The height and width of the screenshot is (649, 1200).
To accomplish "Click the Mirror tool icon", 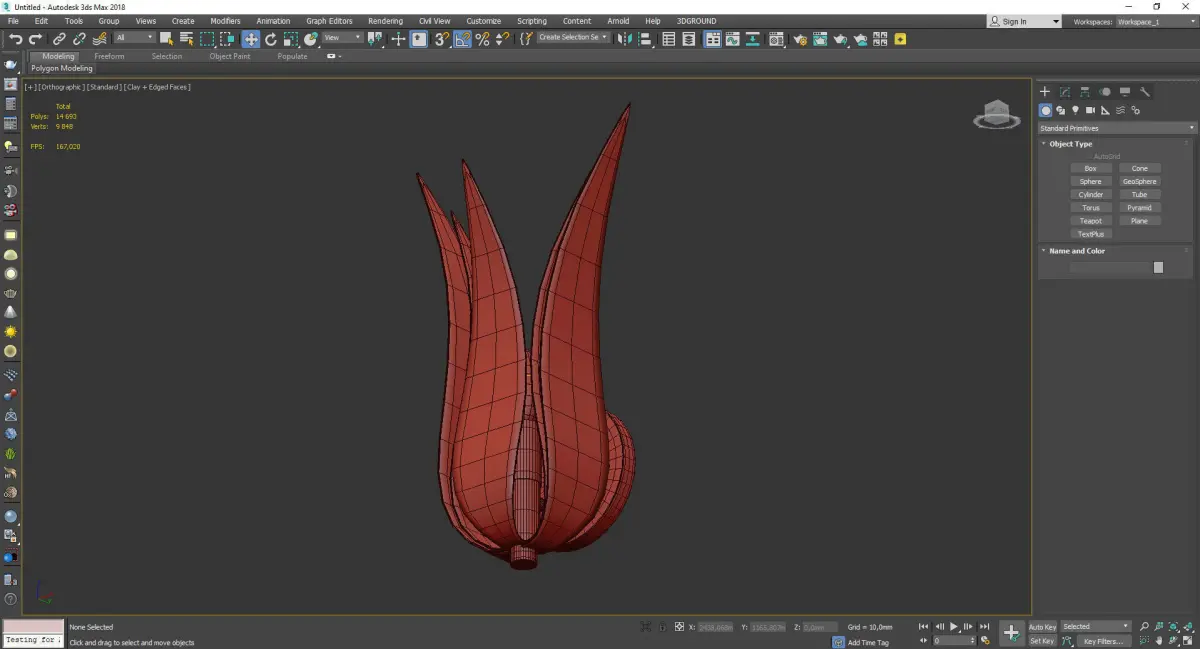I will 623,39.
